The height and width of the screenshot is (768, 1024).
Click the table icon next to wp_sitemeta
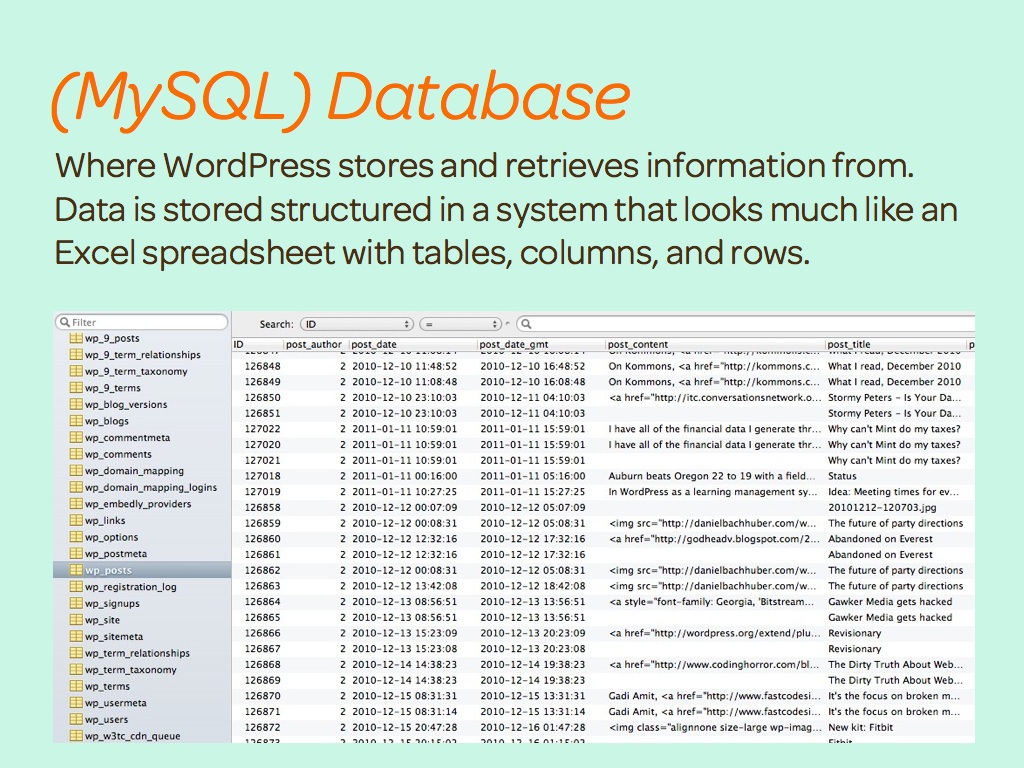tap(76, 637)
